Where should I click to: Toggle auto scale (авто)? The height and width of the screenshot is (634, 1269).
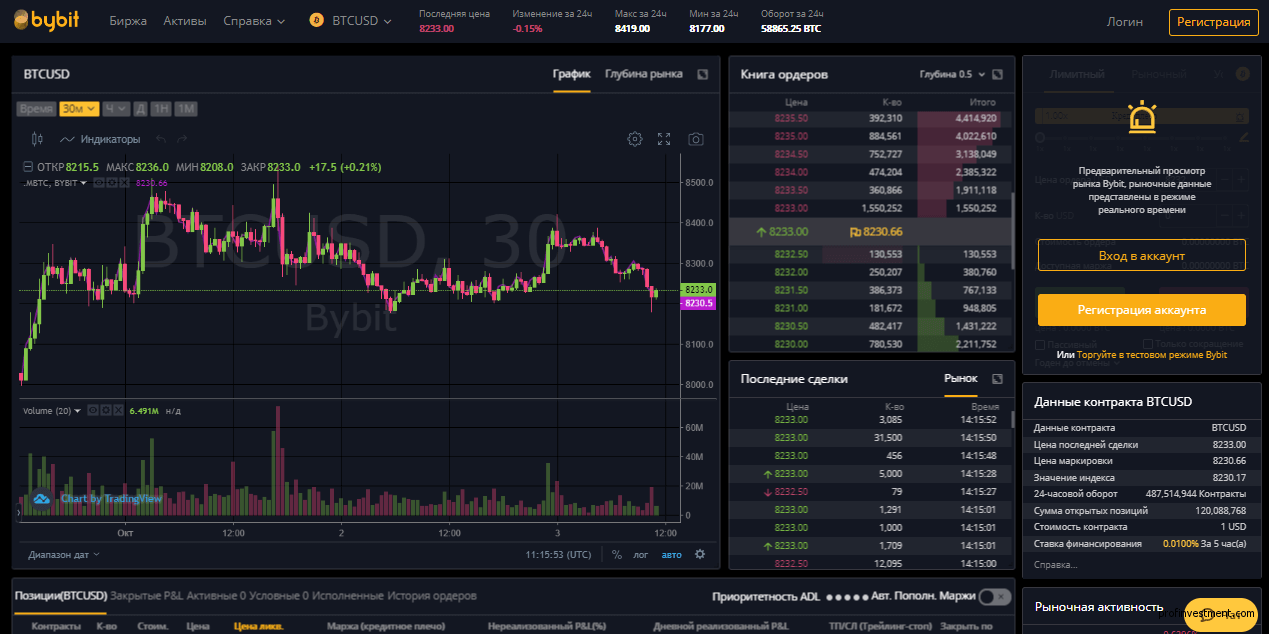coord(671,554)
